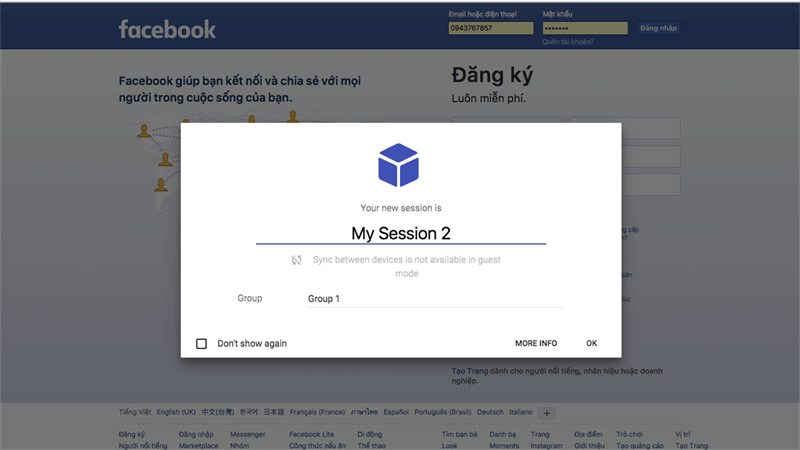Switch language to English (UK)
Image resolution: width=800 pixels, height=450 pixels.
point(176,412)
